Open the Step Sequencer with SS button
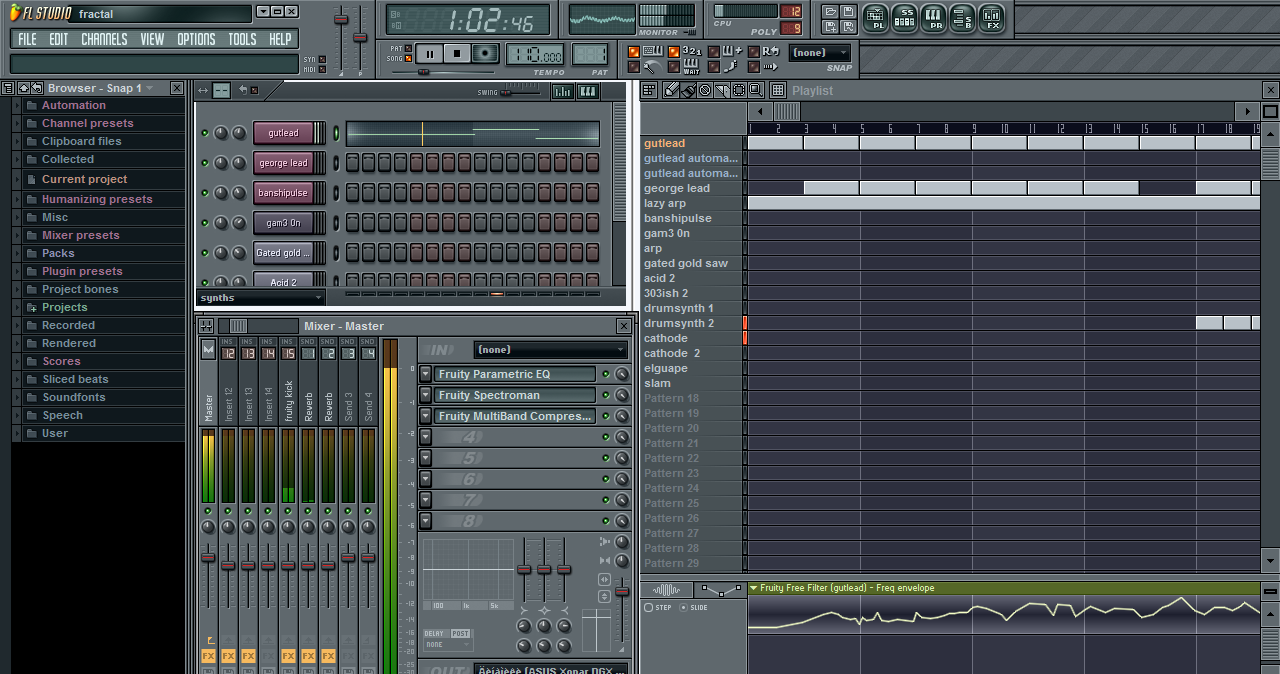1280x674 pixels. point(905,16)
